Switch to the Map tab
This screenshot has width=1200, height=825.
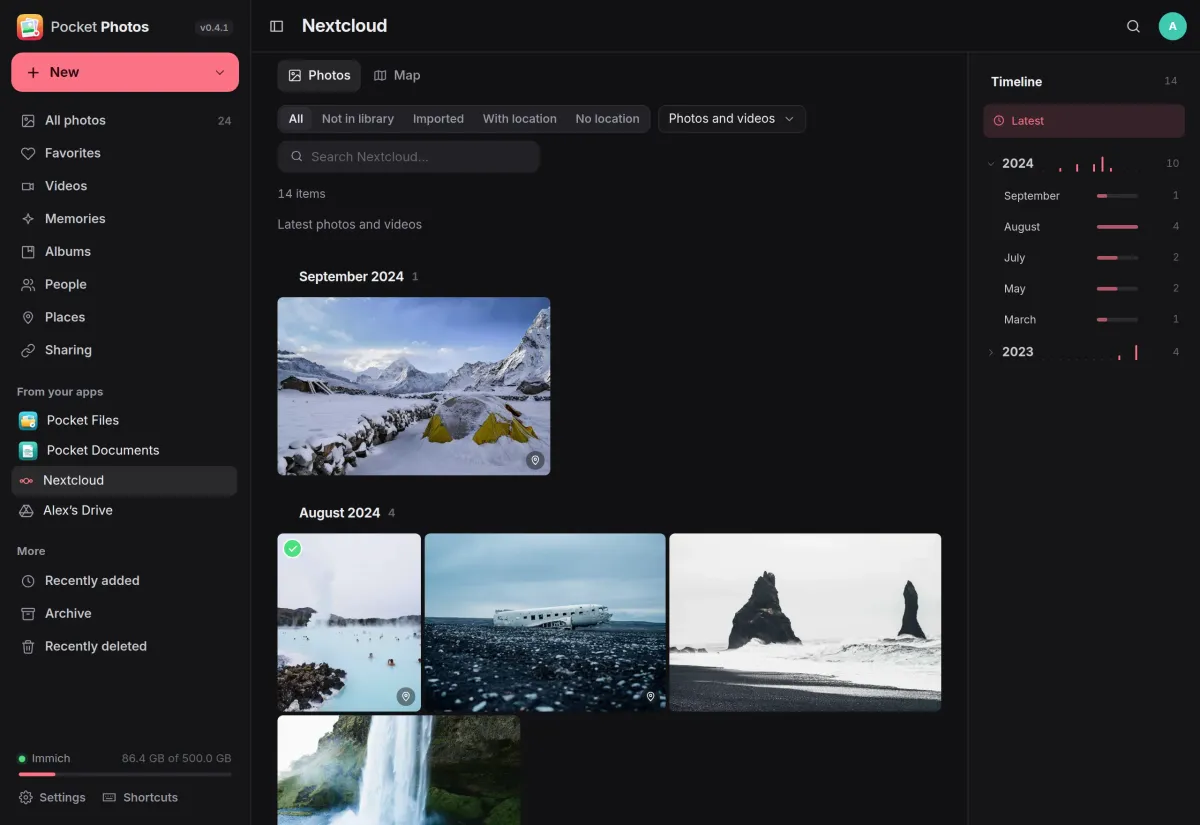pos(397,75)
